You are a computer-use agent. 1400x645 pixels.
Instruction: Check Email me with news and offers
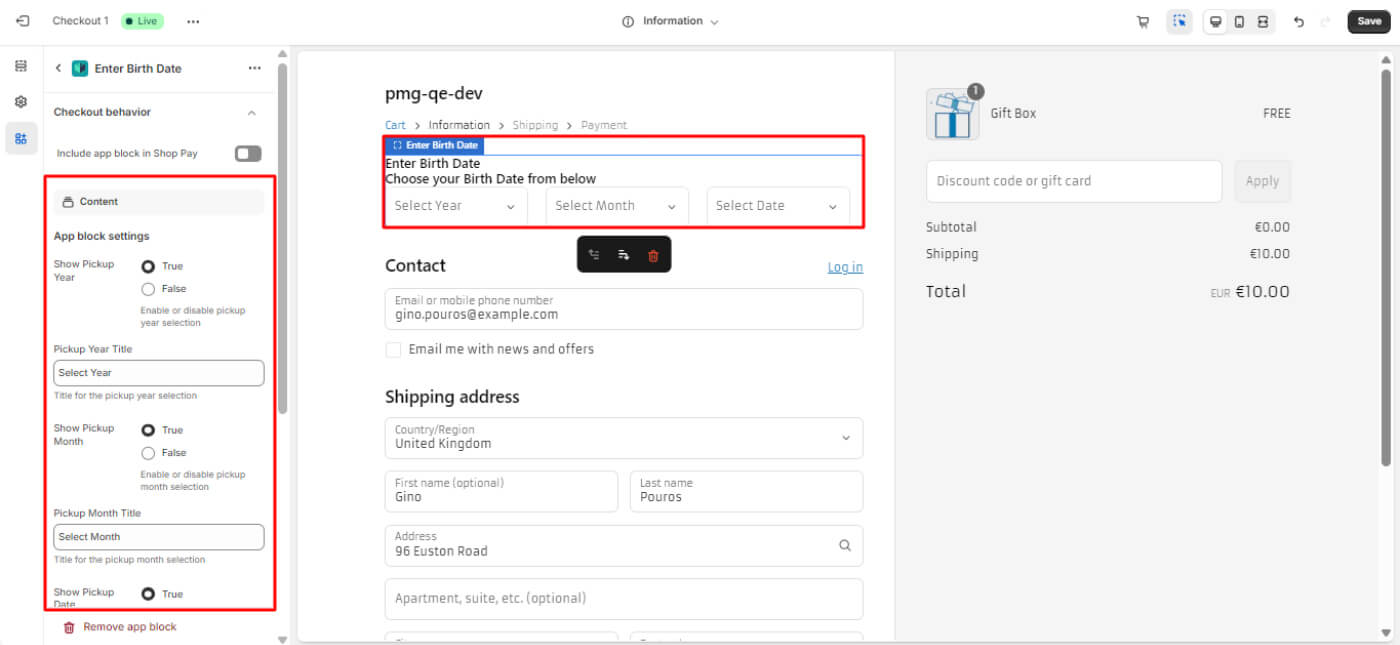tap(393, 350)
